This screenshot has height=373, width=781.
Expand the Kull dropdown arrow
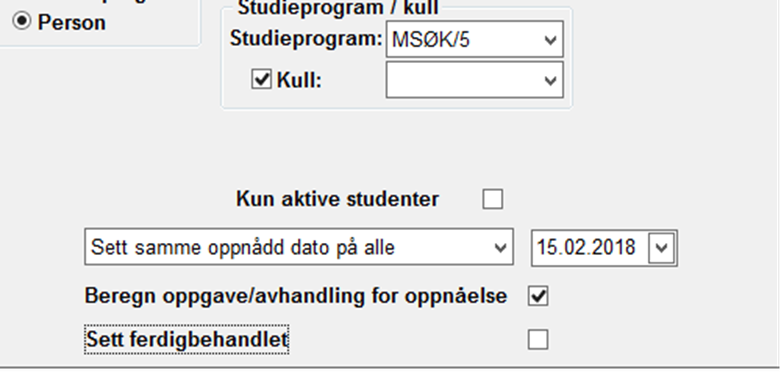coord(550,80)
